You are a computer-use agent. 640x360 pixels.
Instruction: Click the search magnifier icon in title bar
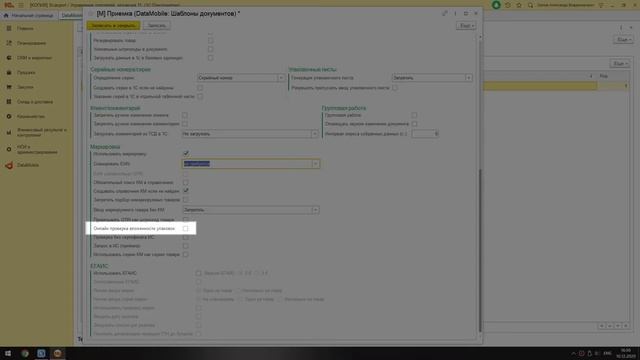click(x=530, y=5)
